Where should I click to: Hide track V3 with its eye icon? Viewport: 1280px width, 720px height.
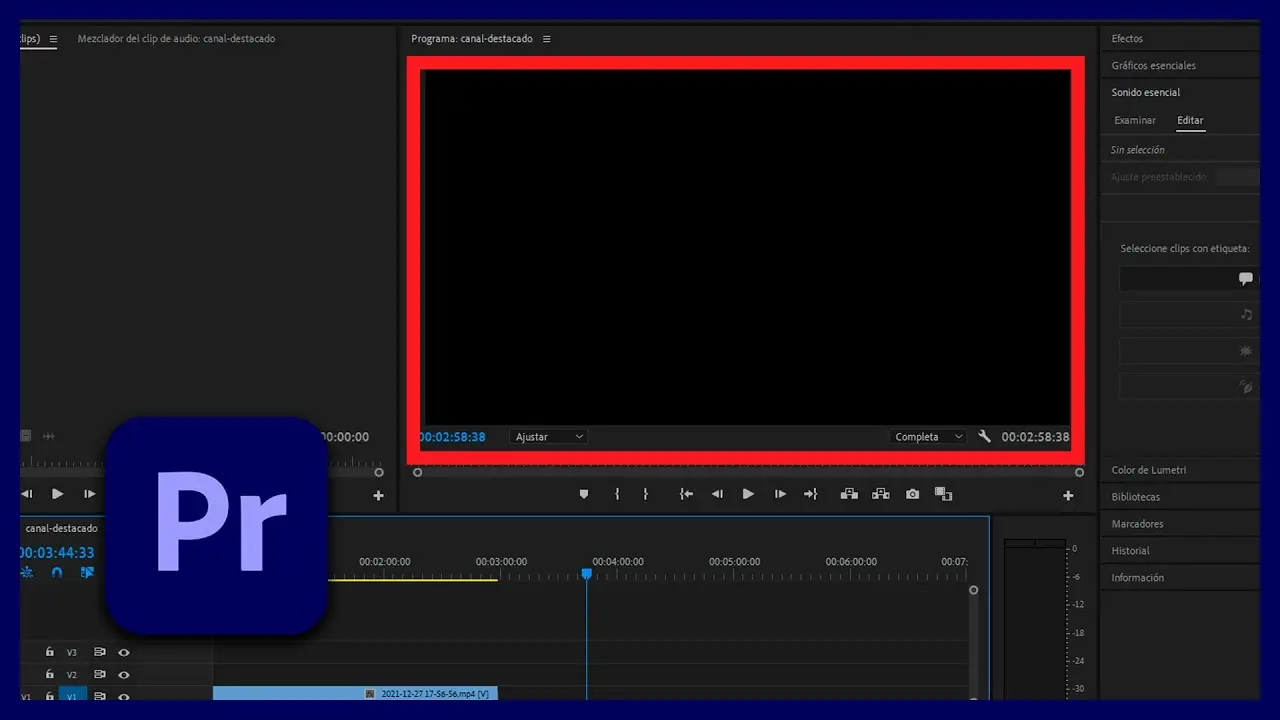point(124,652)
